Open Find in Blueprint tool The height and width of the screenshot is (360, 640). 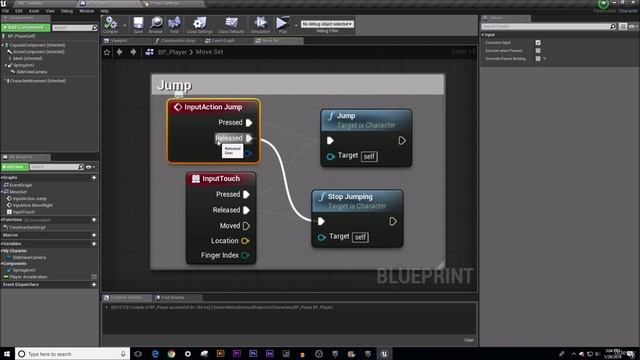(174, 24)
